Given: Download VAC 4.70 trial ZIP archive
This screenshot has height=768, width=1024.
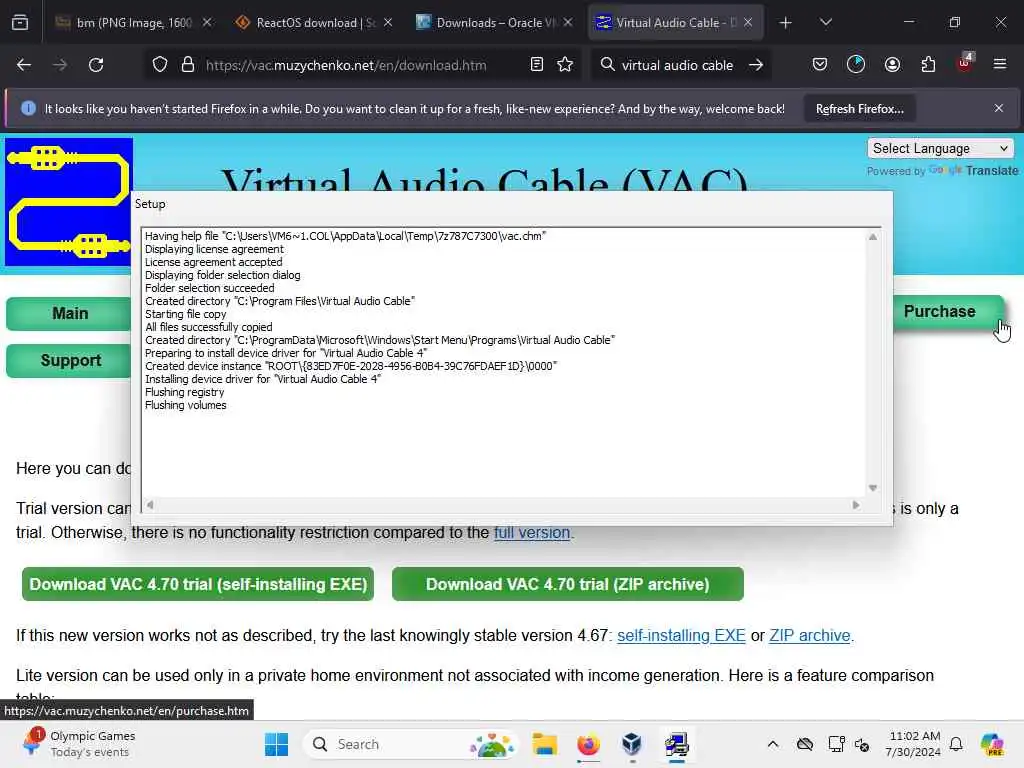Looking at the screenshot, I should point(568,584).
